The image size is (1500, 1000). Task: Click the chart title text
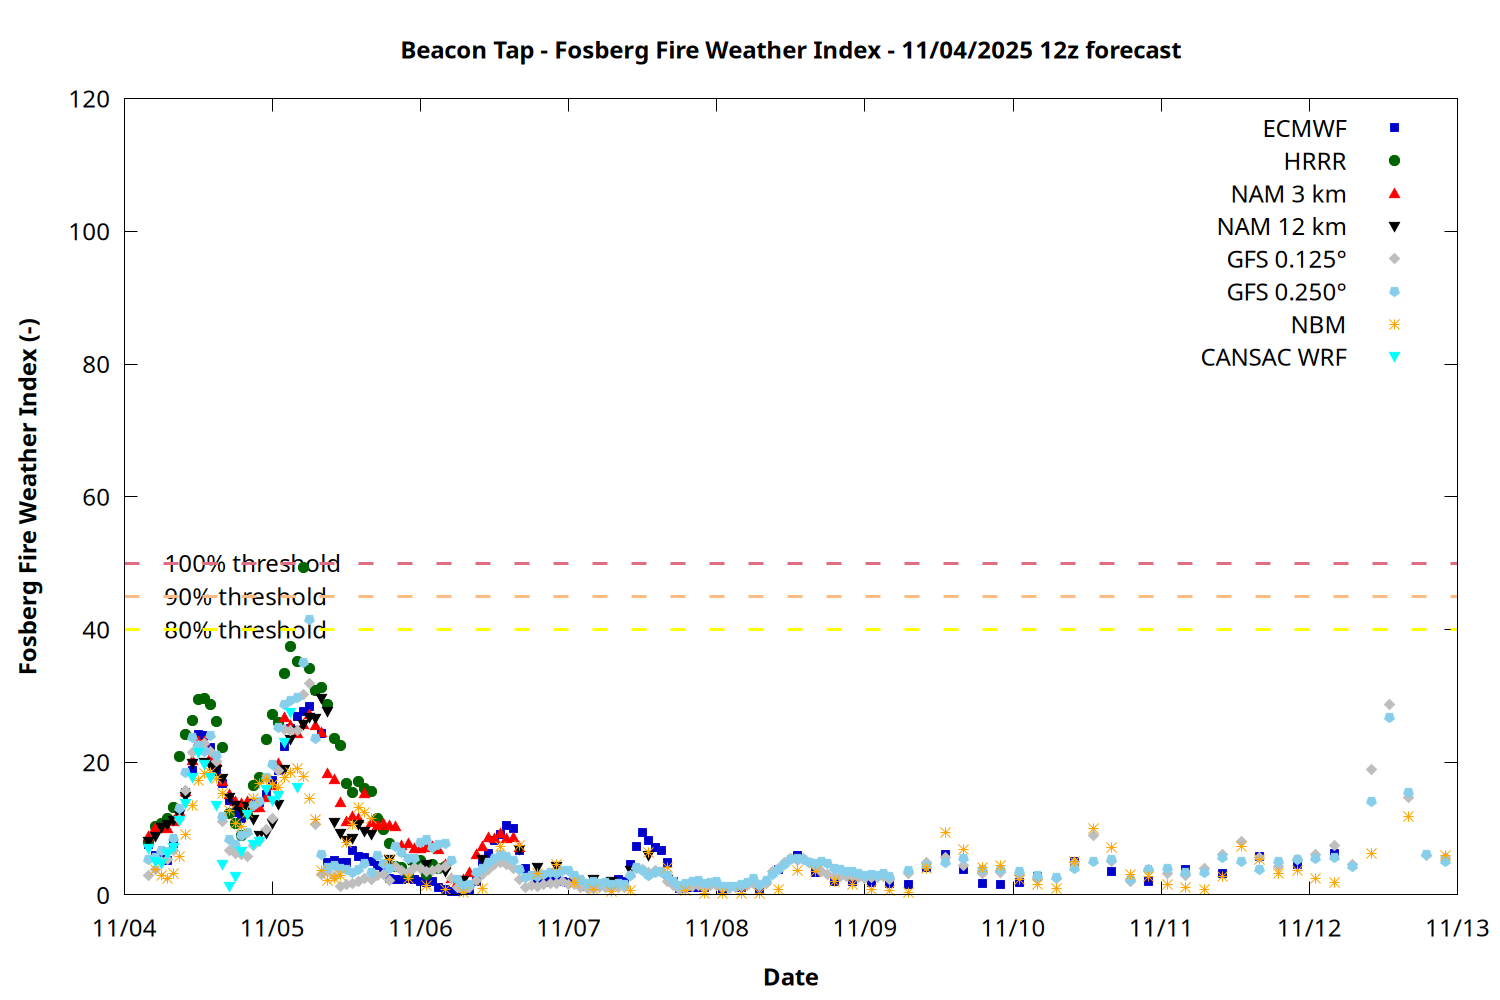coord(790,50)
